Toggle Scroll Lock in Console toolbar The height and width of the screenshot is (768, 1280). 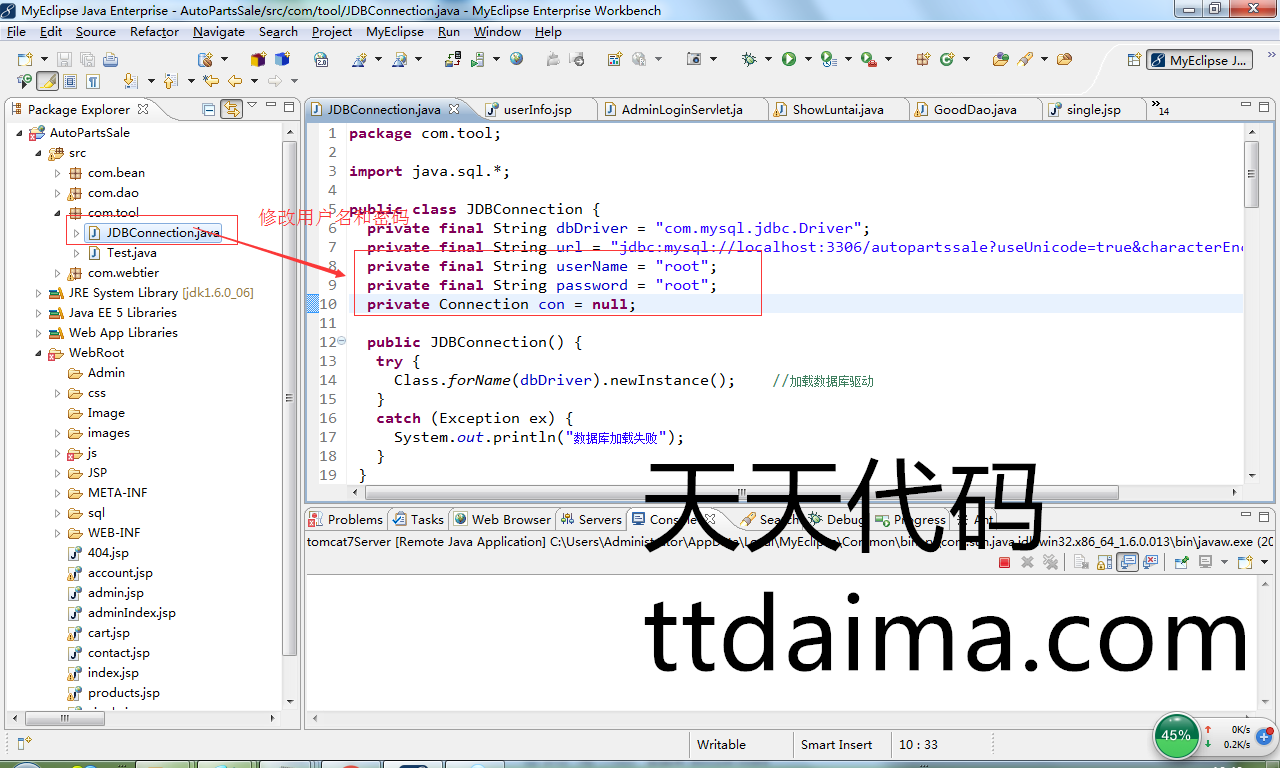tap(1104, 563)
